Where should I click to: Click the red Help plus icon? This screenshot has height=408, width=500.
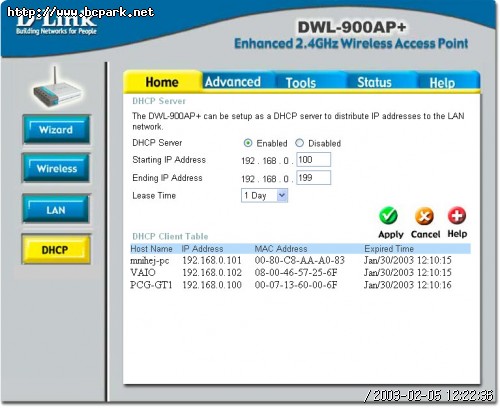pos(457,215)
